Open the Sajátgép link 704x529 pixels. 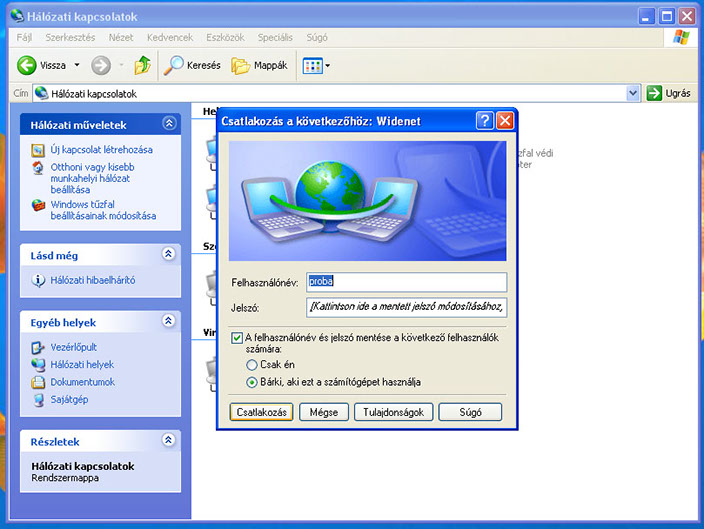tap(69, 400)
